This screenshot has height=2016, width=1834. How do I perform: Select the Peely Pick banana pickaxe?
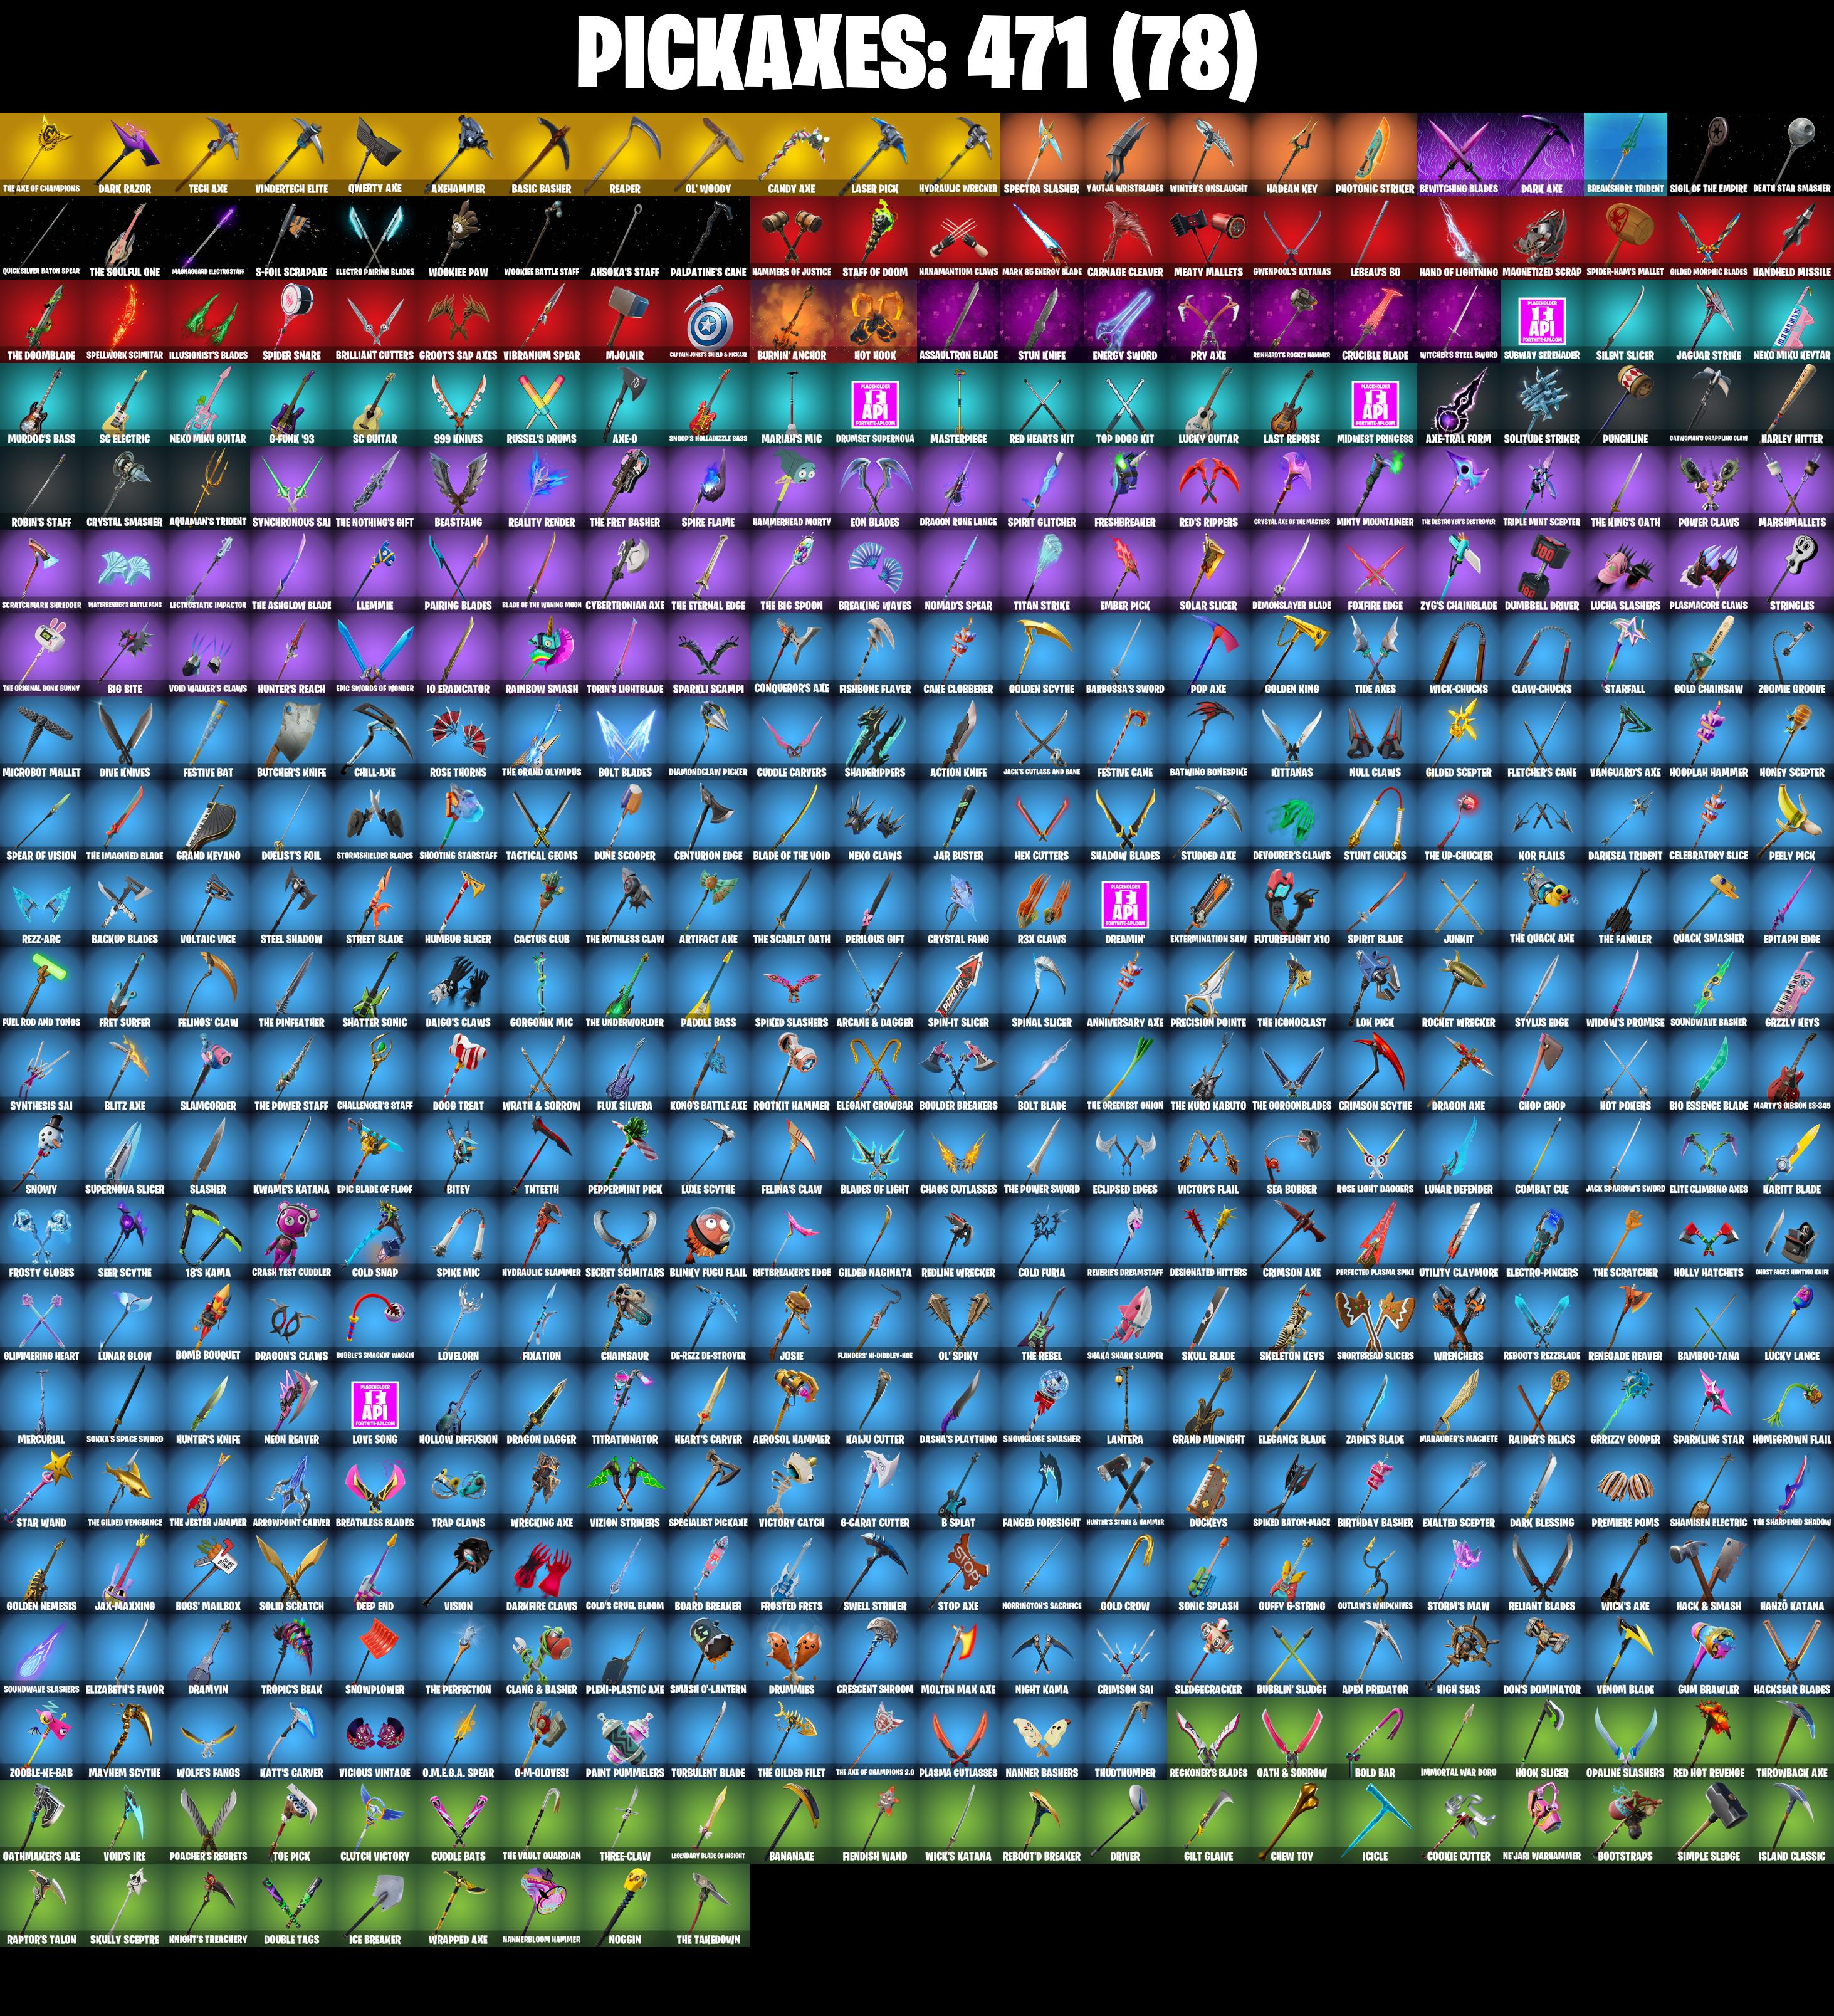coord(1792,822)
